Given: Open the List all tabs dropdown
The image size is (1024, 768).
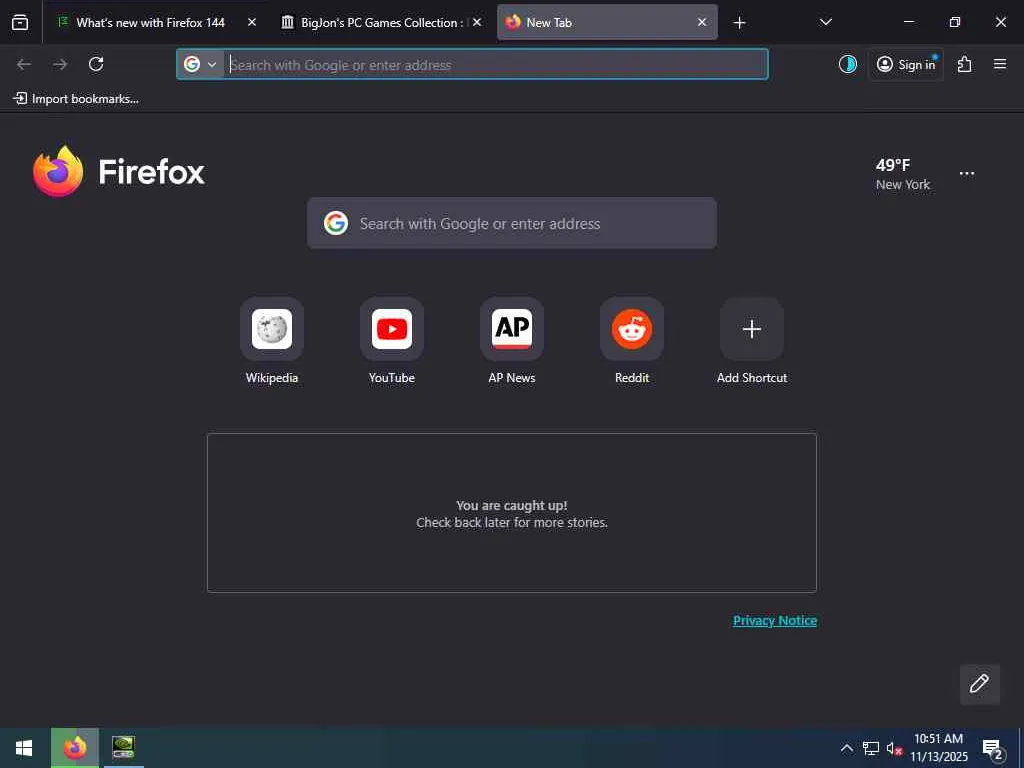Looking at the screenshot, I should [825, 22].
